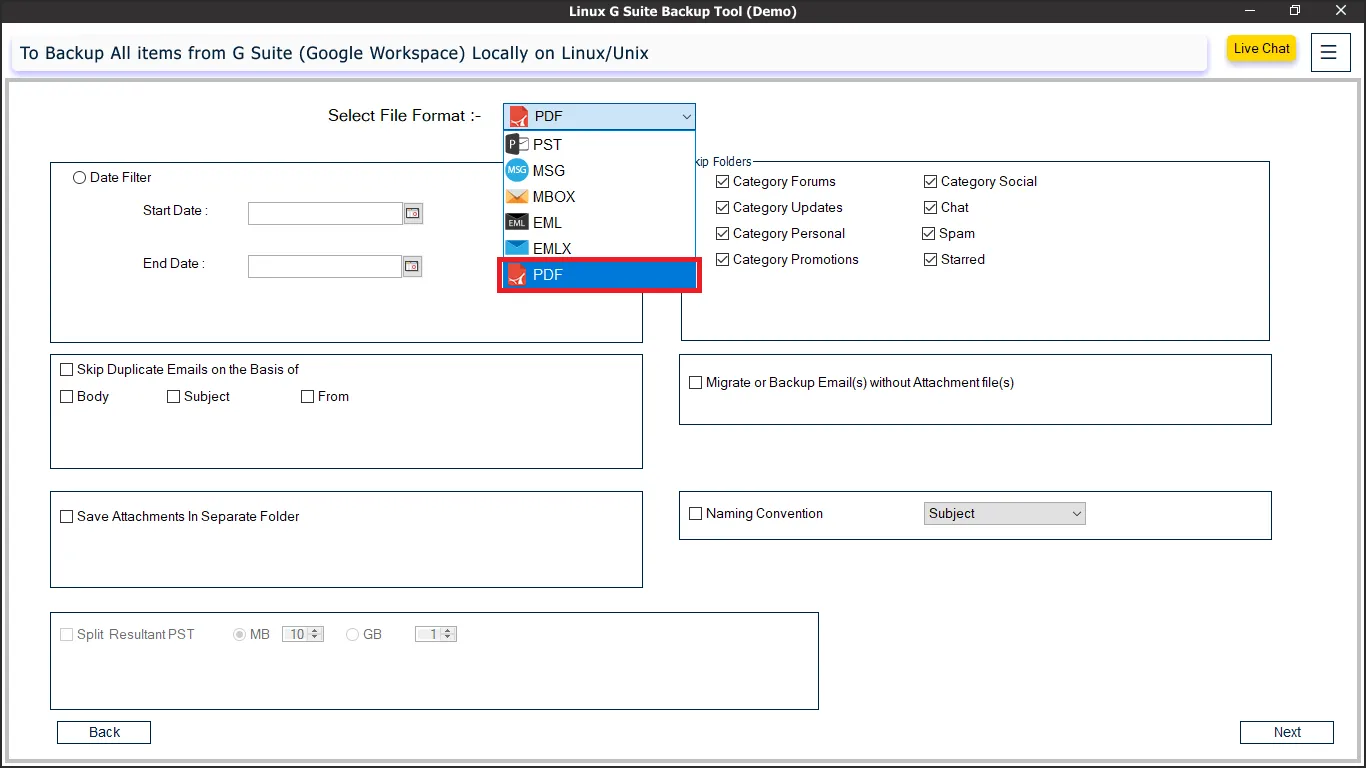Click the Start Date input field
Image resolution: width=1366 pixels, height=768 pixels.
(325, 213)
